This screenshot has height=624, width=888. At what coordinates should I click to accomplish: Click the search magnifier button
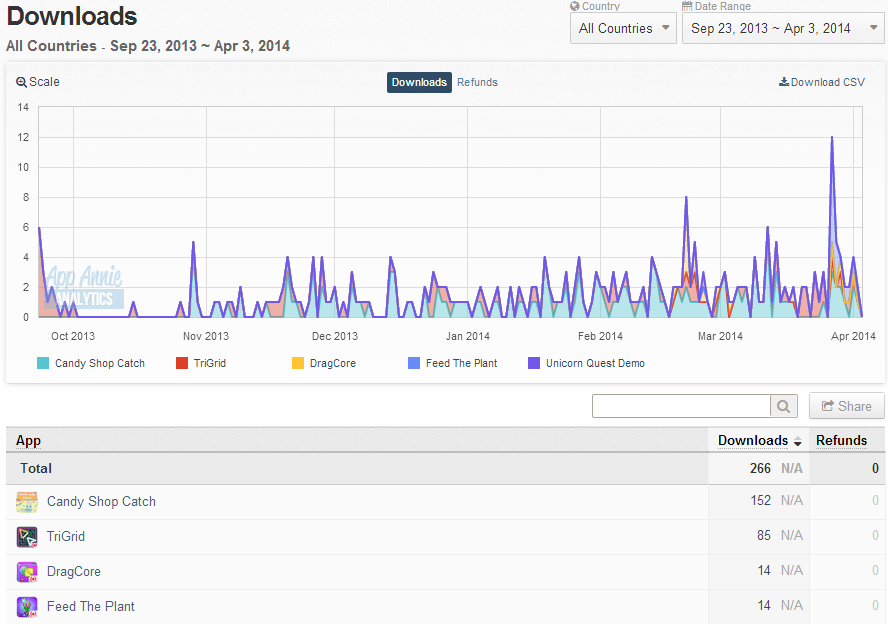(784, 406)
